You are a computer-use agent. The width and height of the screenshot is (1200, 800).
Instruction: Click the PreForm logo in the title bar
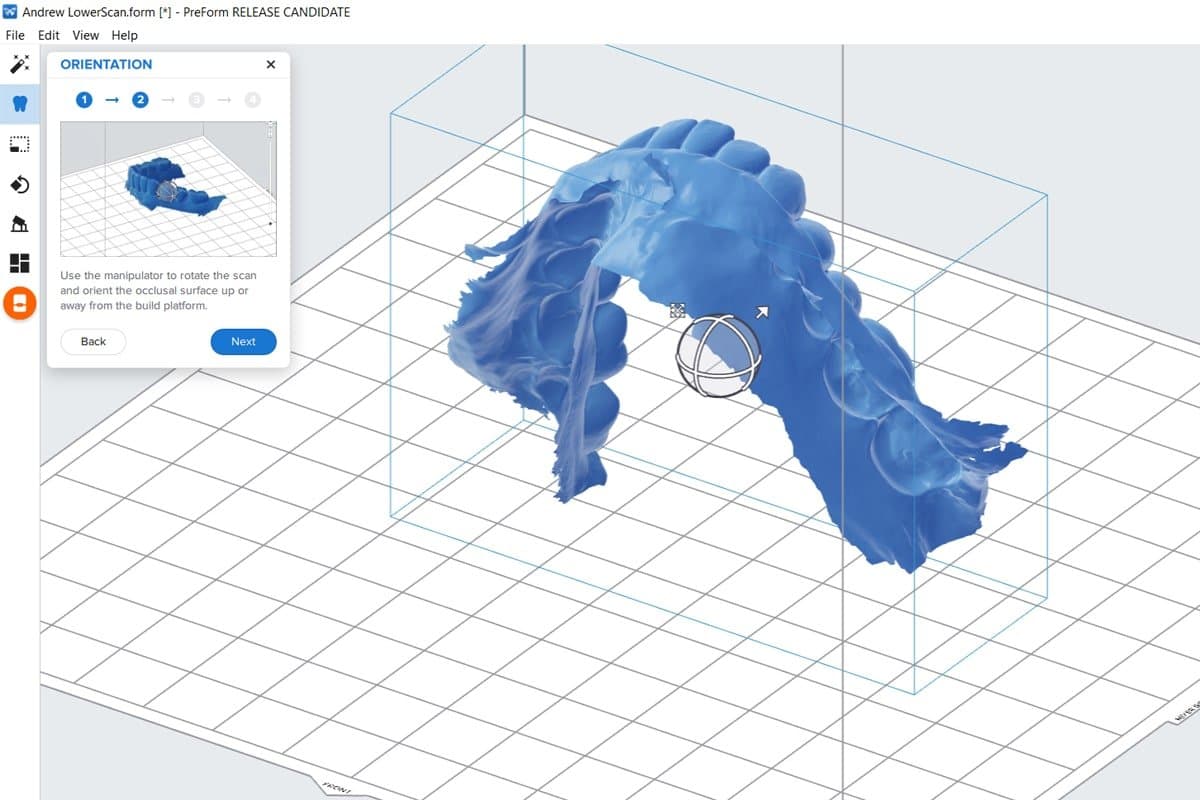coord(10,11)
